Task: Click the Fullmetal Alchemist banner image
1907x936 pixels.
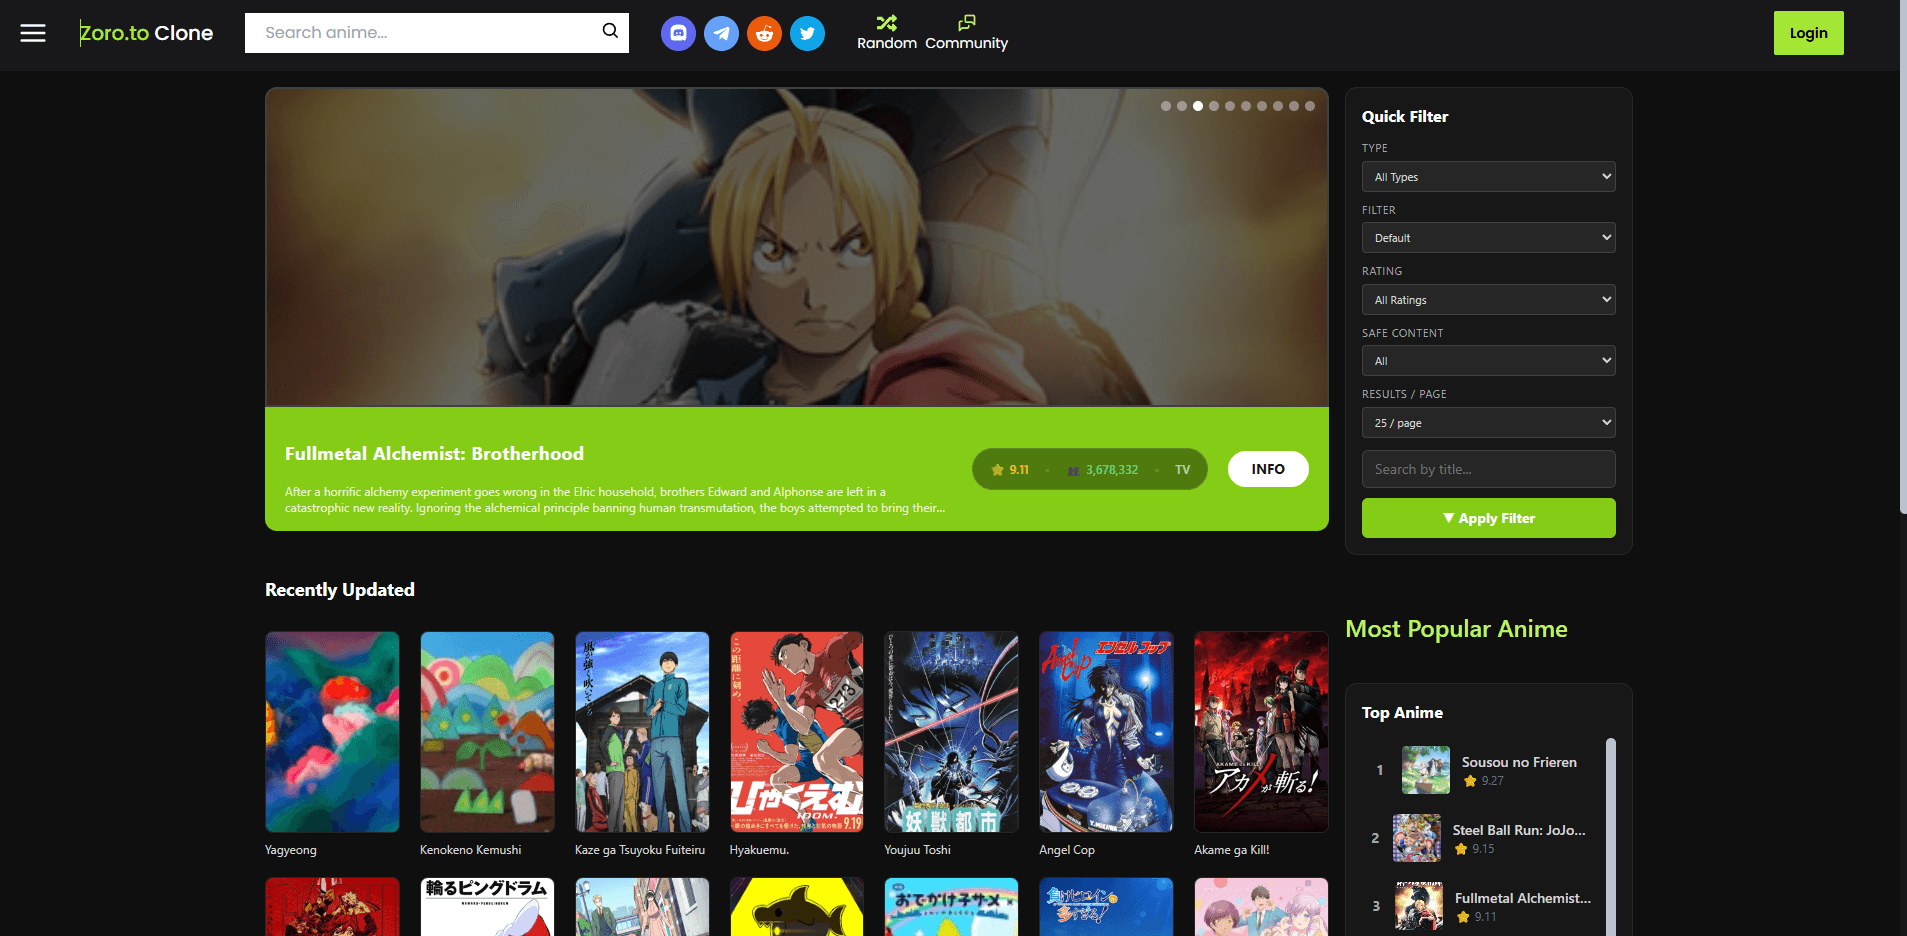Action: (x=797, y=247)
